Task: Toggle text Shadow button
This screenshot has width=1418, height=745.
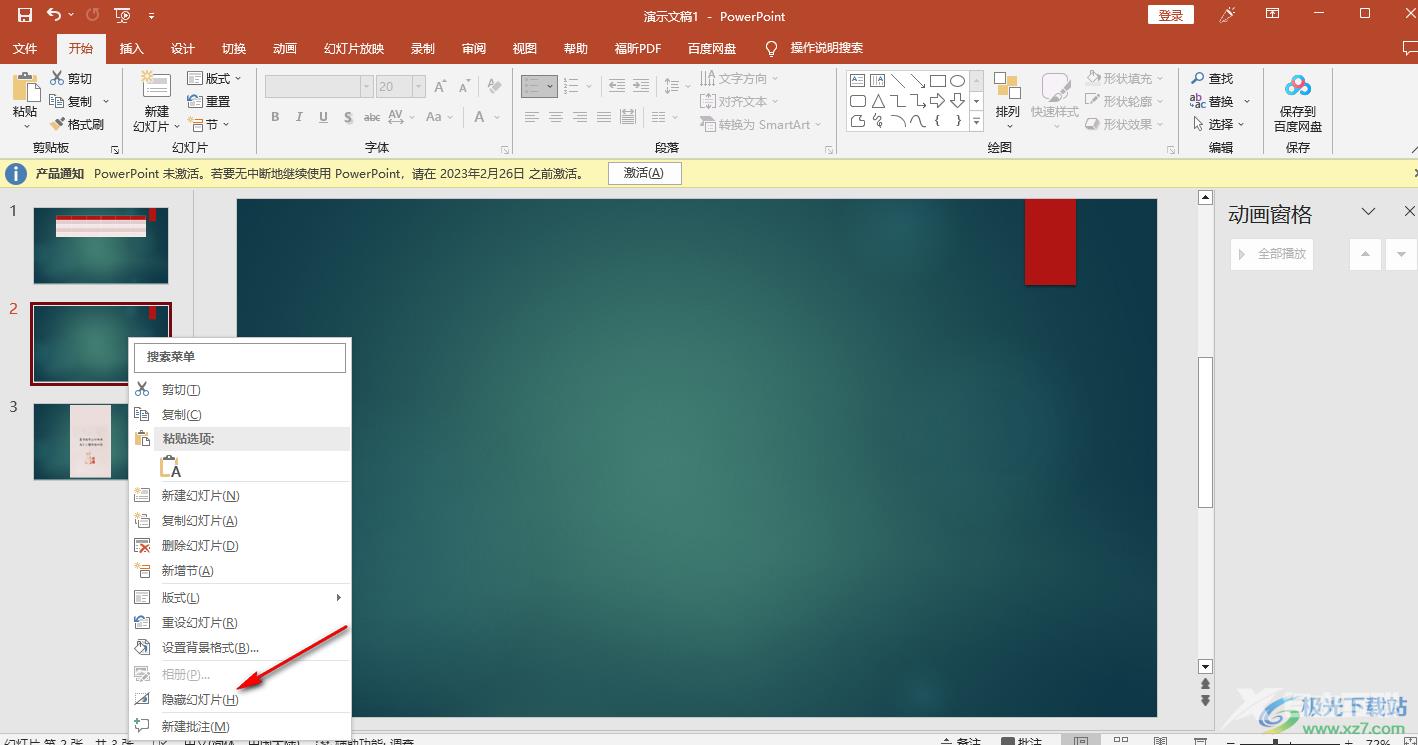Action: tap(348, 117)
